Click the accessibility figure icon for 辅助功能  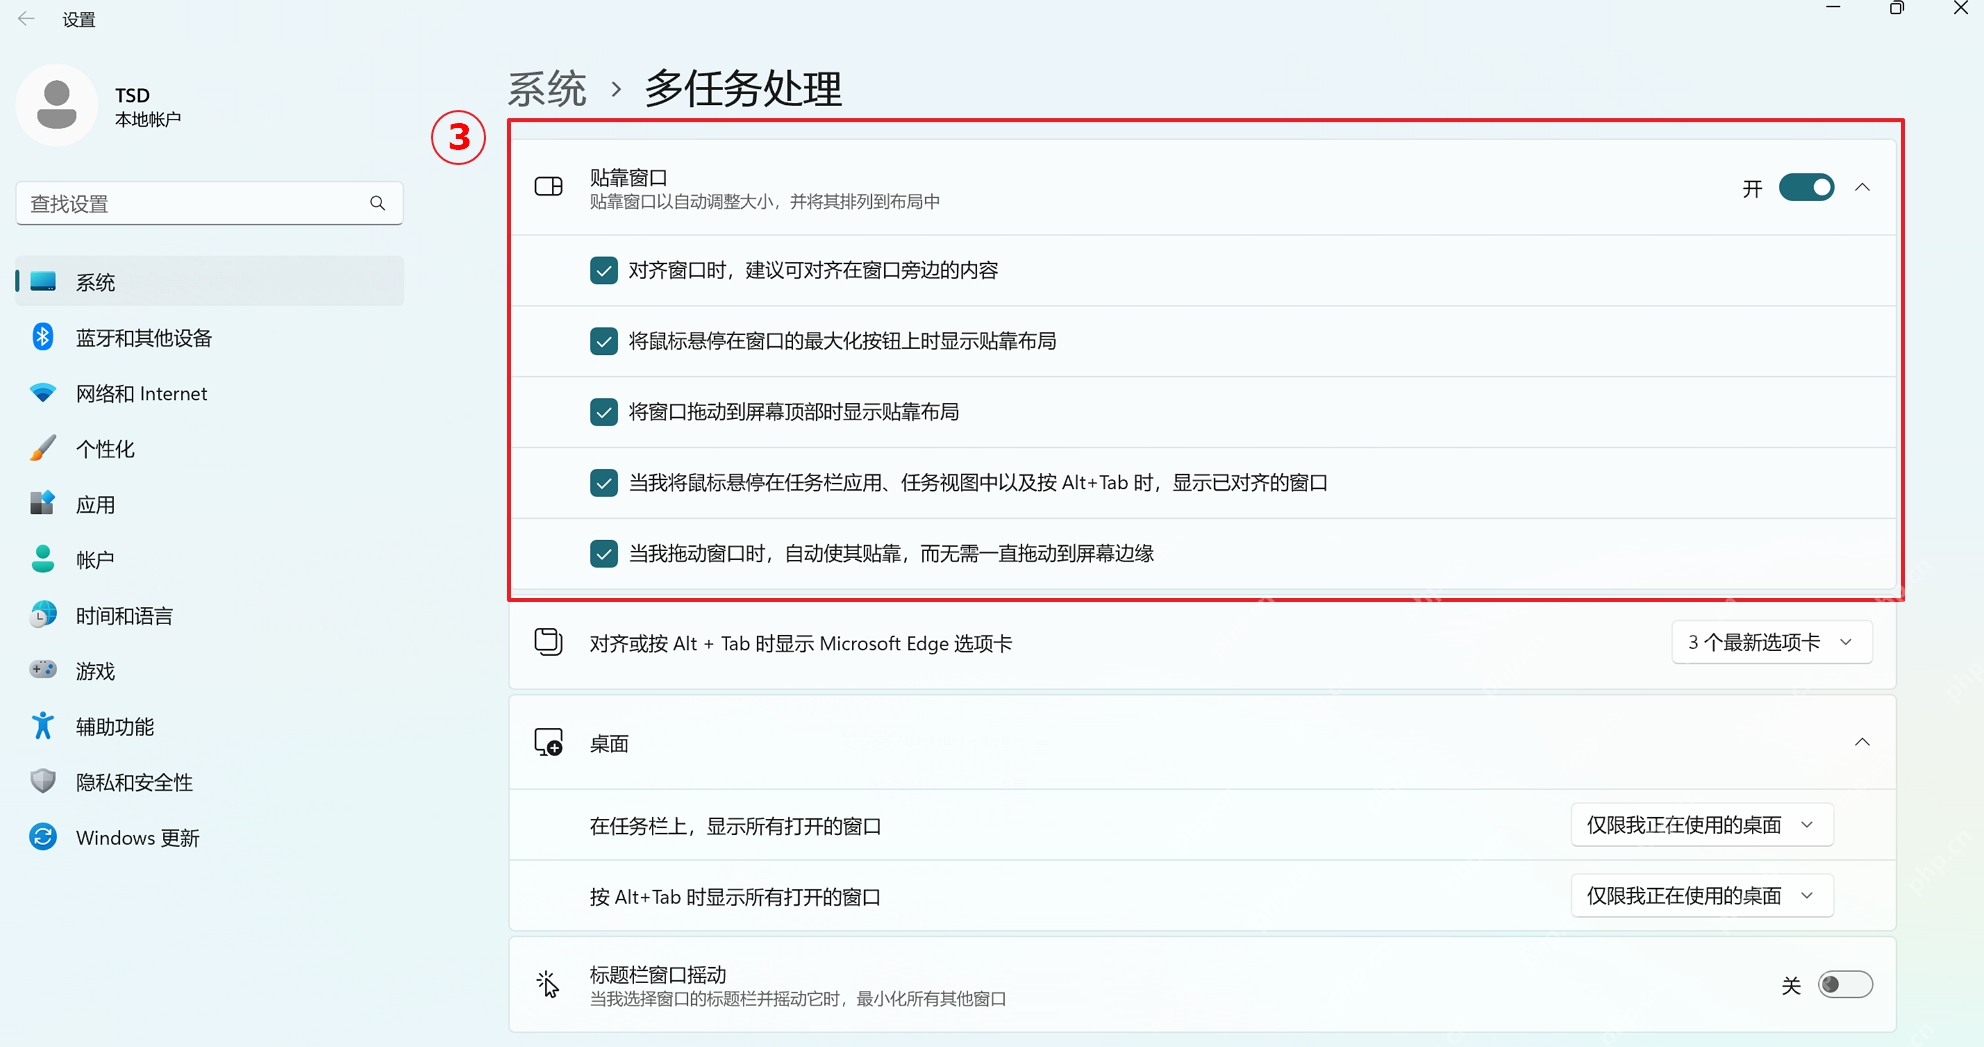(43, 726)
